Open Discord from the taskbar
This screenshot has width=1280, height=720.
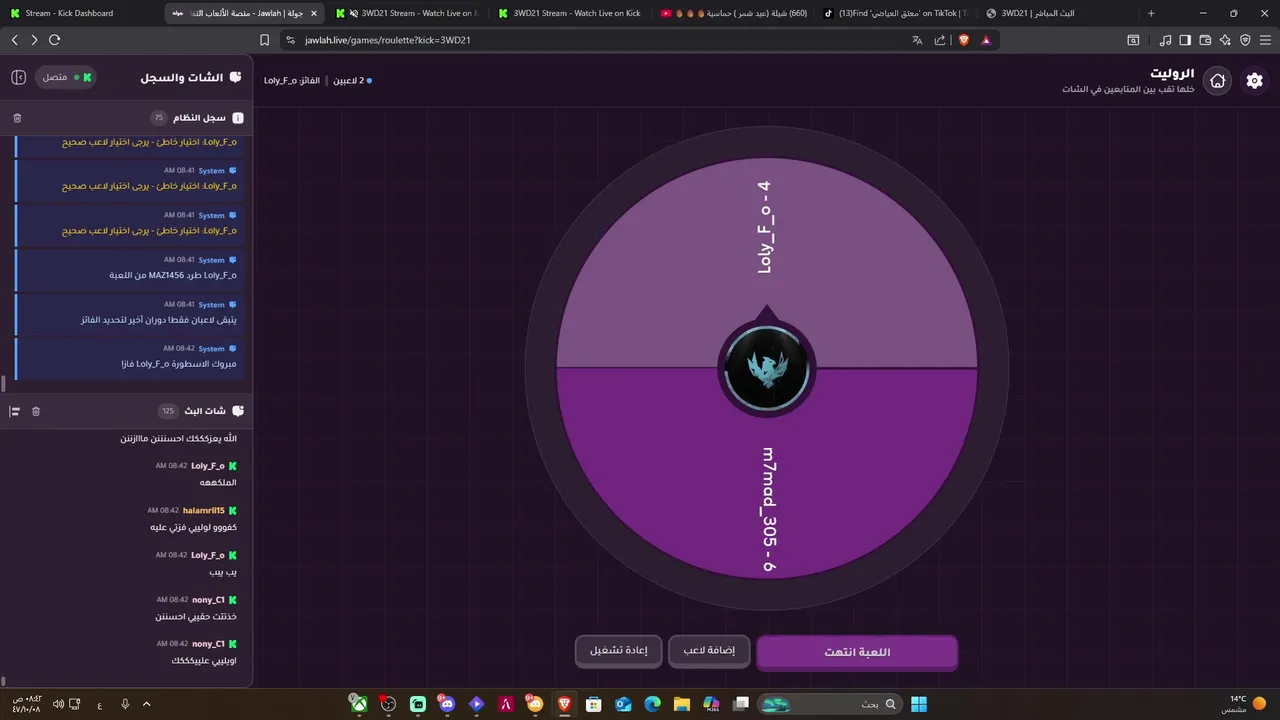click(446, 704)
